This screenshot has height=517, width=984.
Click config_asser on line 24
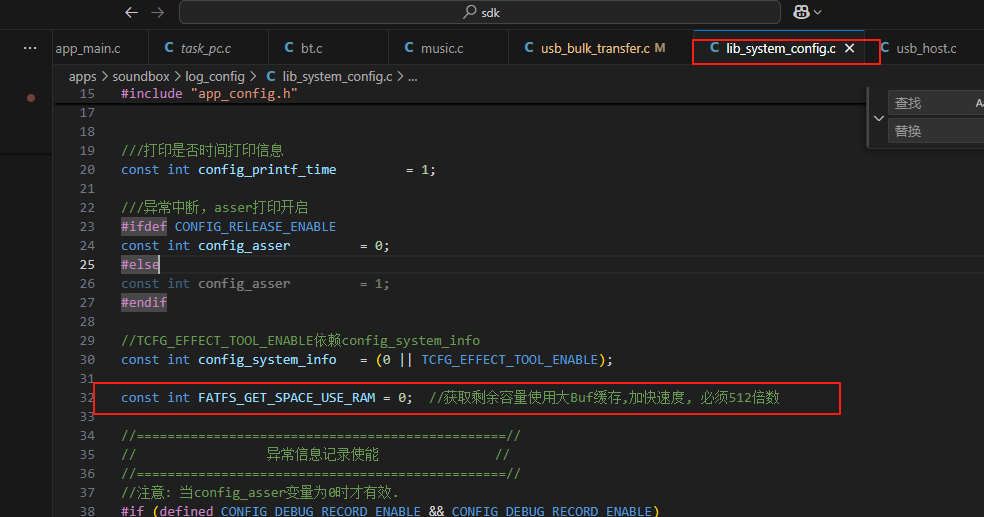tap(244, 245)
